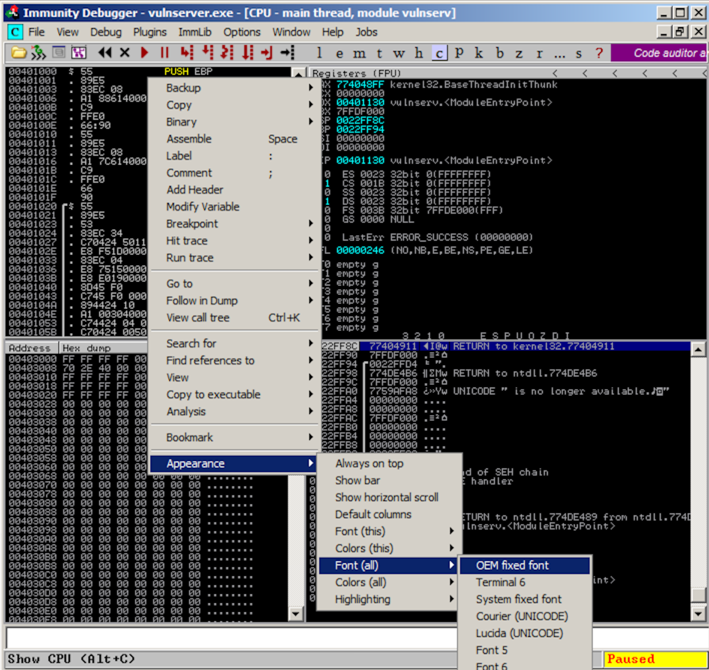
Task: Show breakpoints window with 'b' toolbar button
Action: tap(500, 52)
